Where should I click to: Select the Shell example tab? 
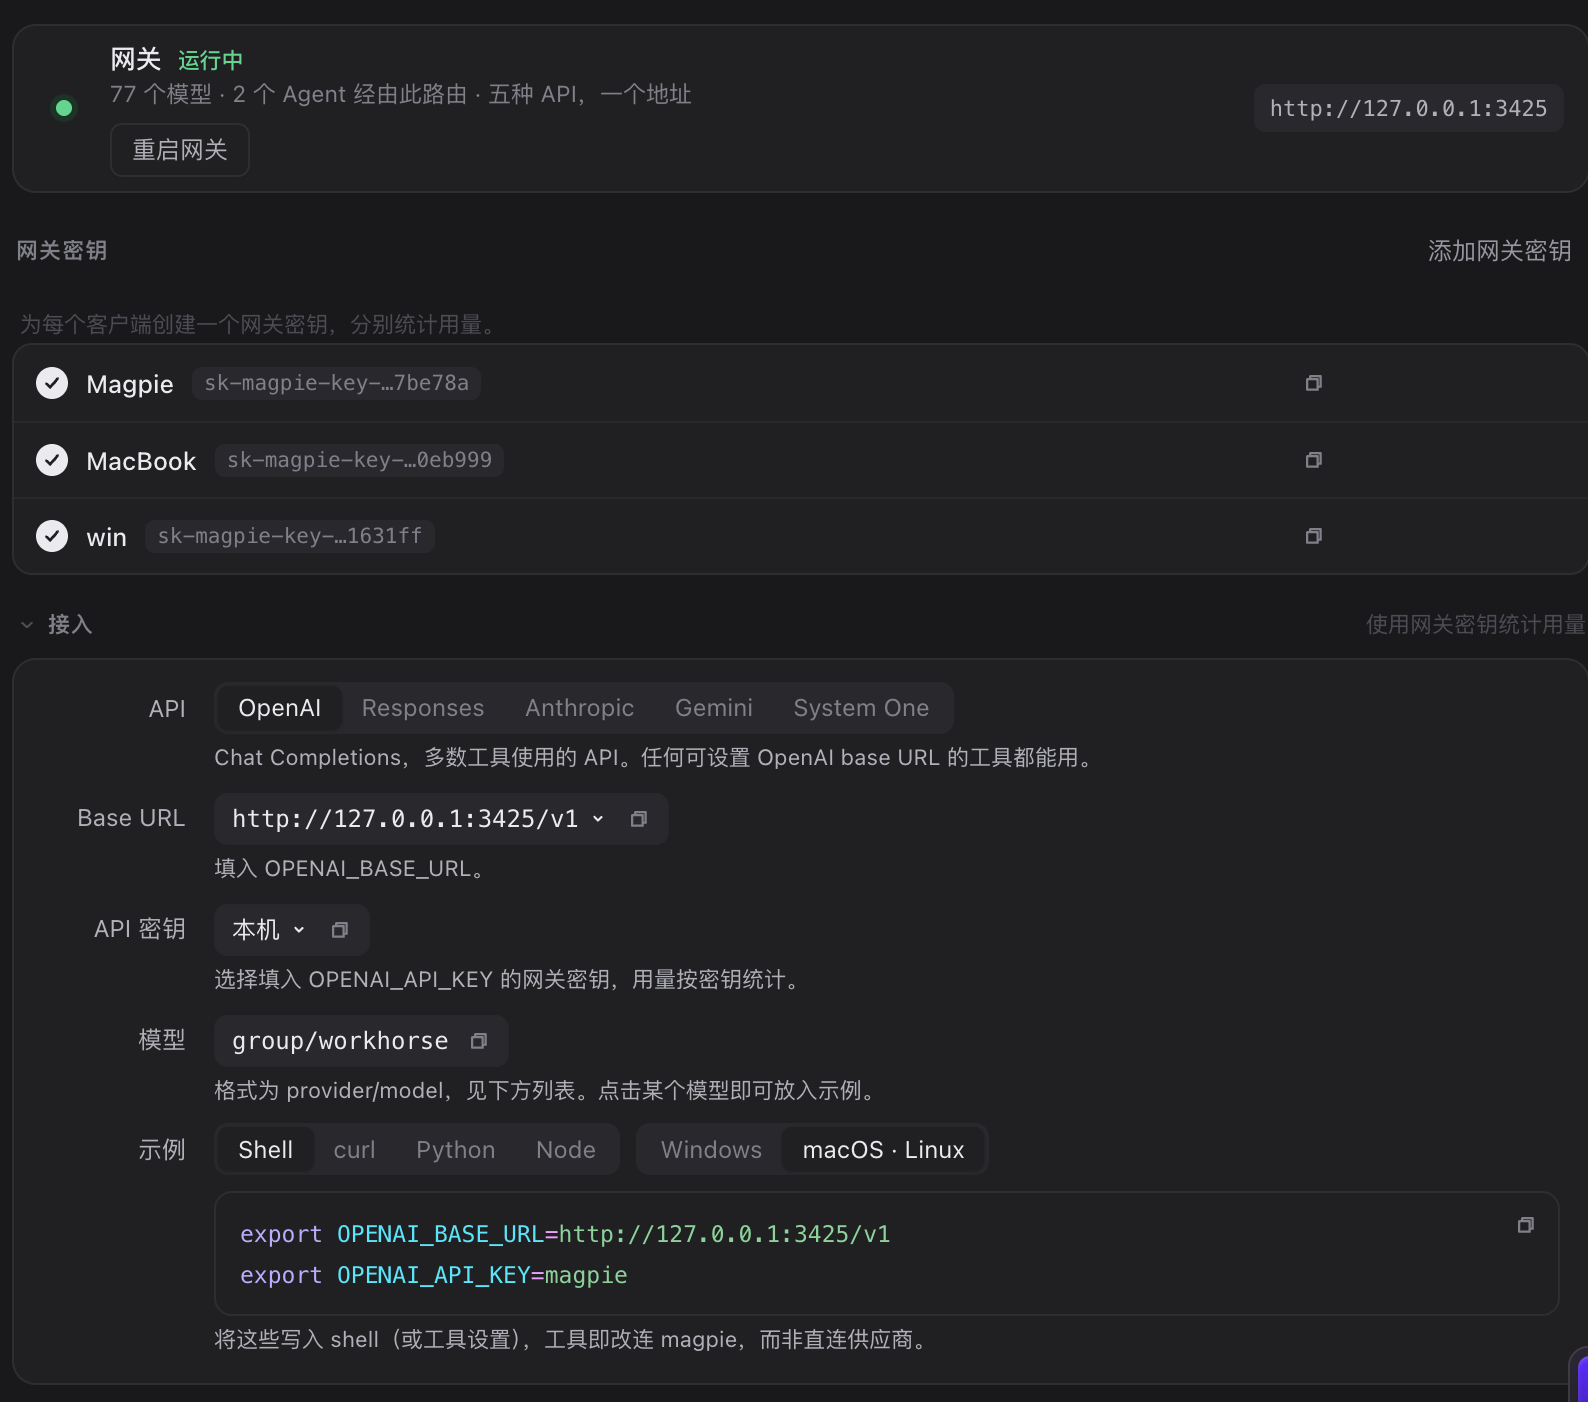pos(266,1150)
